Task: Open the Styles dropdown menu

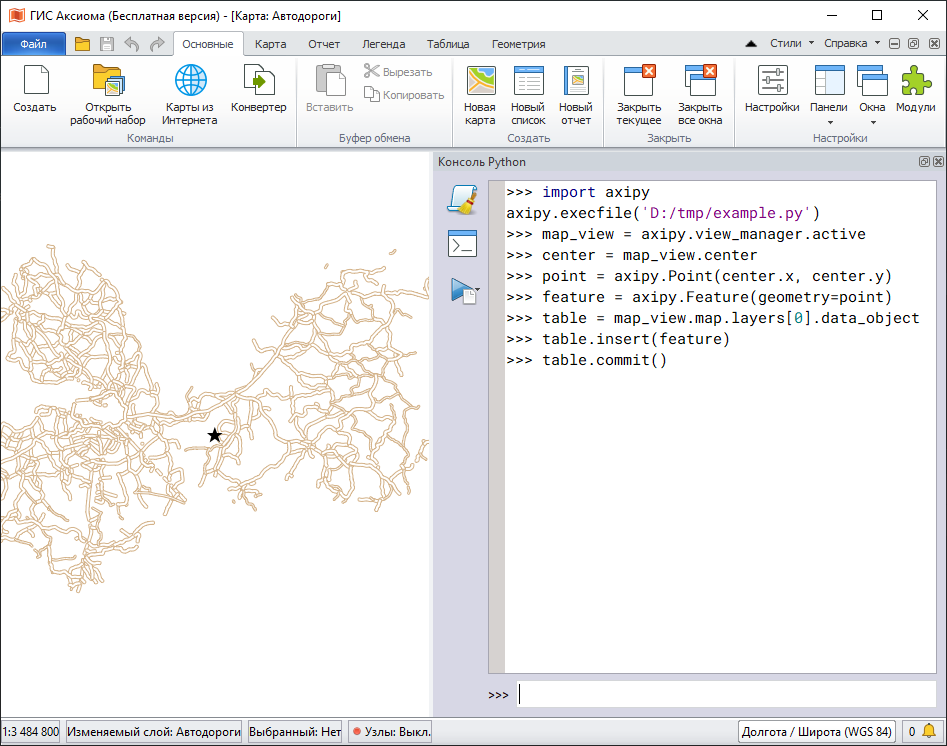Action: [x=792, y=44]
